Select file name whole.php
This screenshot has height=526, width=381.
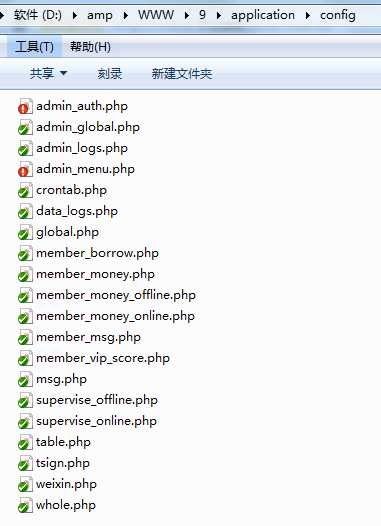click(x=66, y=506)
